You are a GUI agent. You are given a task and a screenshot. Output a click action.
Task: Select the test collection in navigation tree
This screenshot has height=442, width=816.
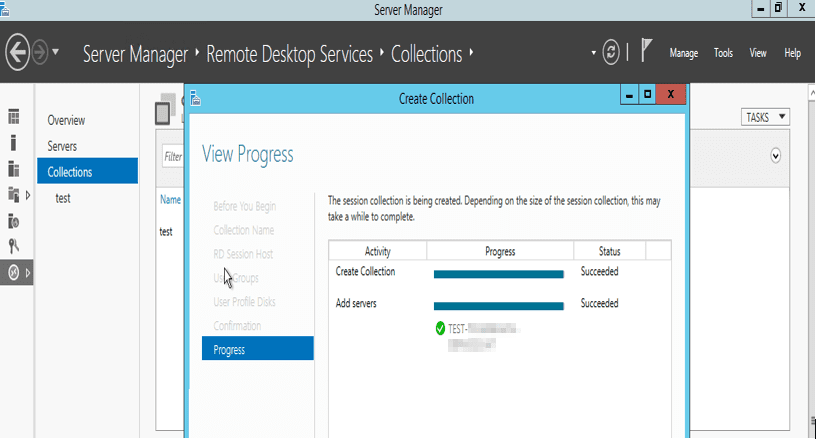tap(63, 198)
